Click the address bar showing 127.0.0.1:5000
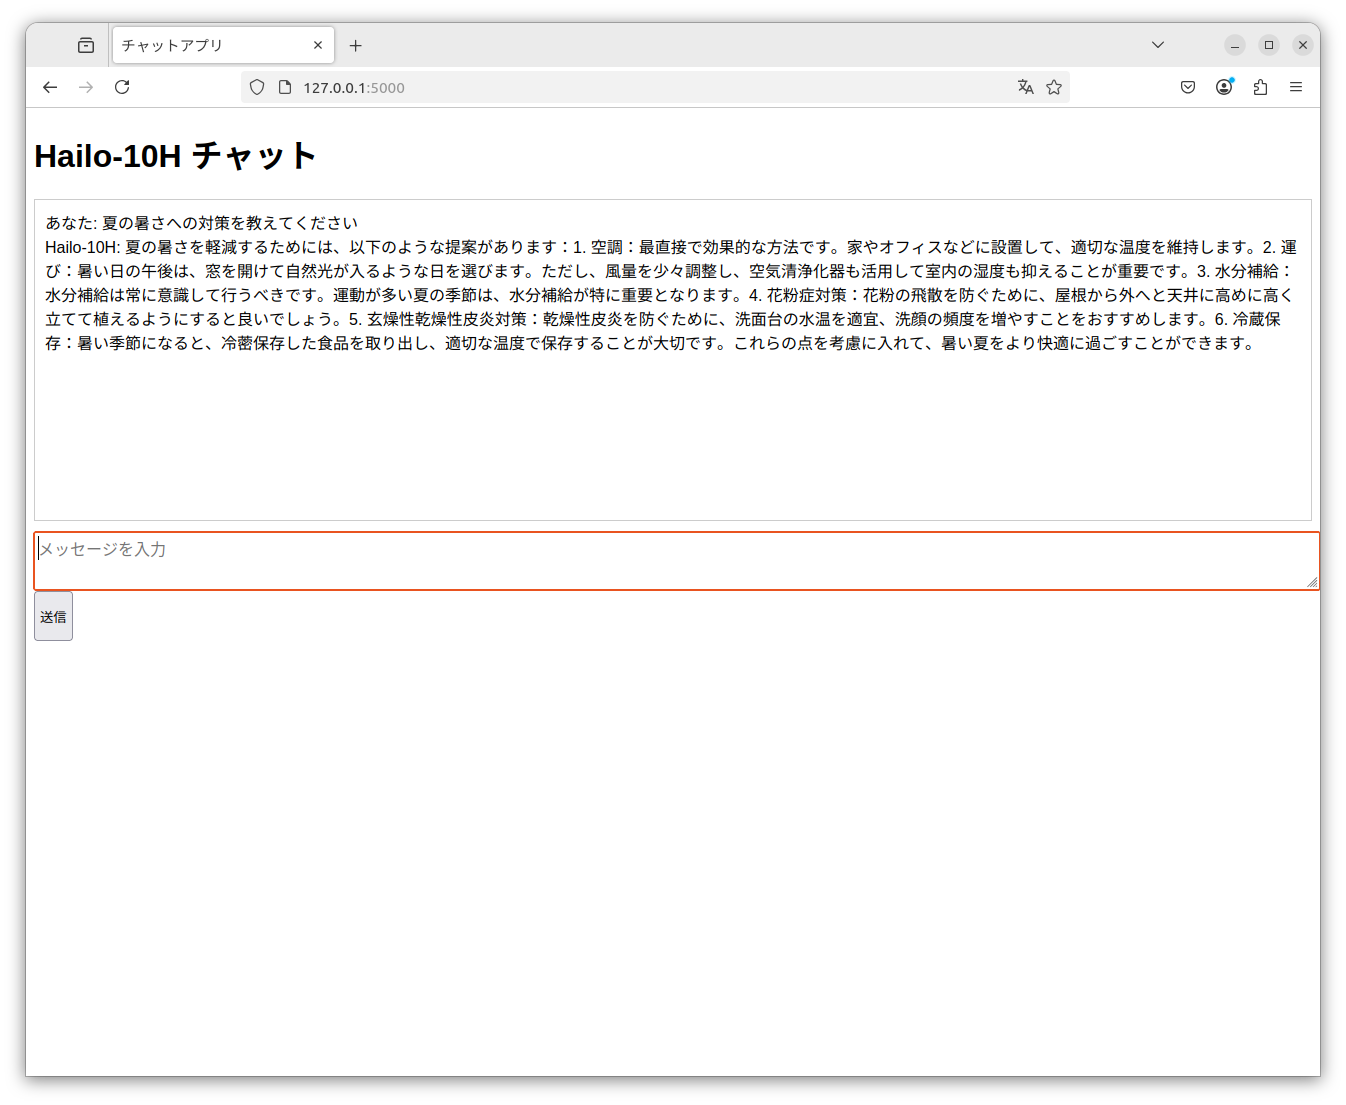Image resolution: width=1346 pixels, height=1105 pixels. pos(655,87)
